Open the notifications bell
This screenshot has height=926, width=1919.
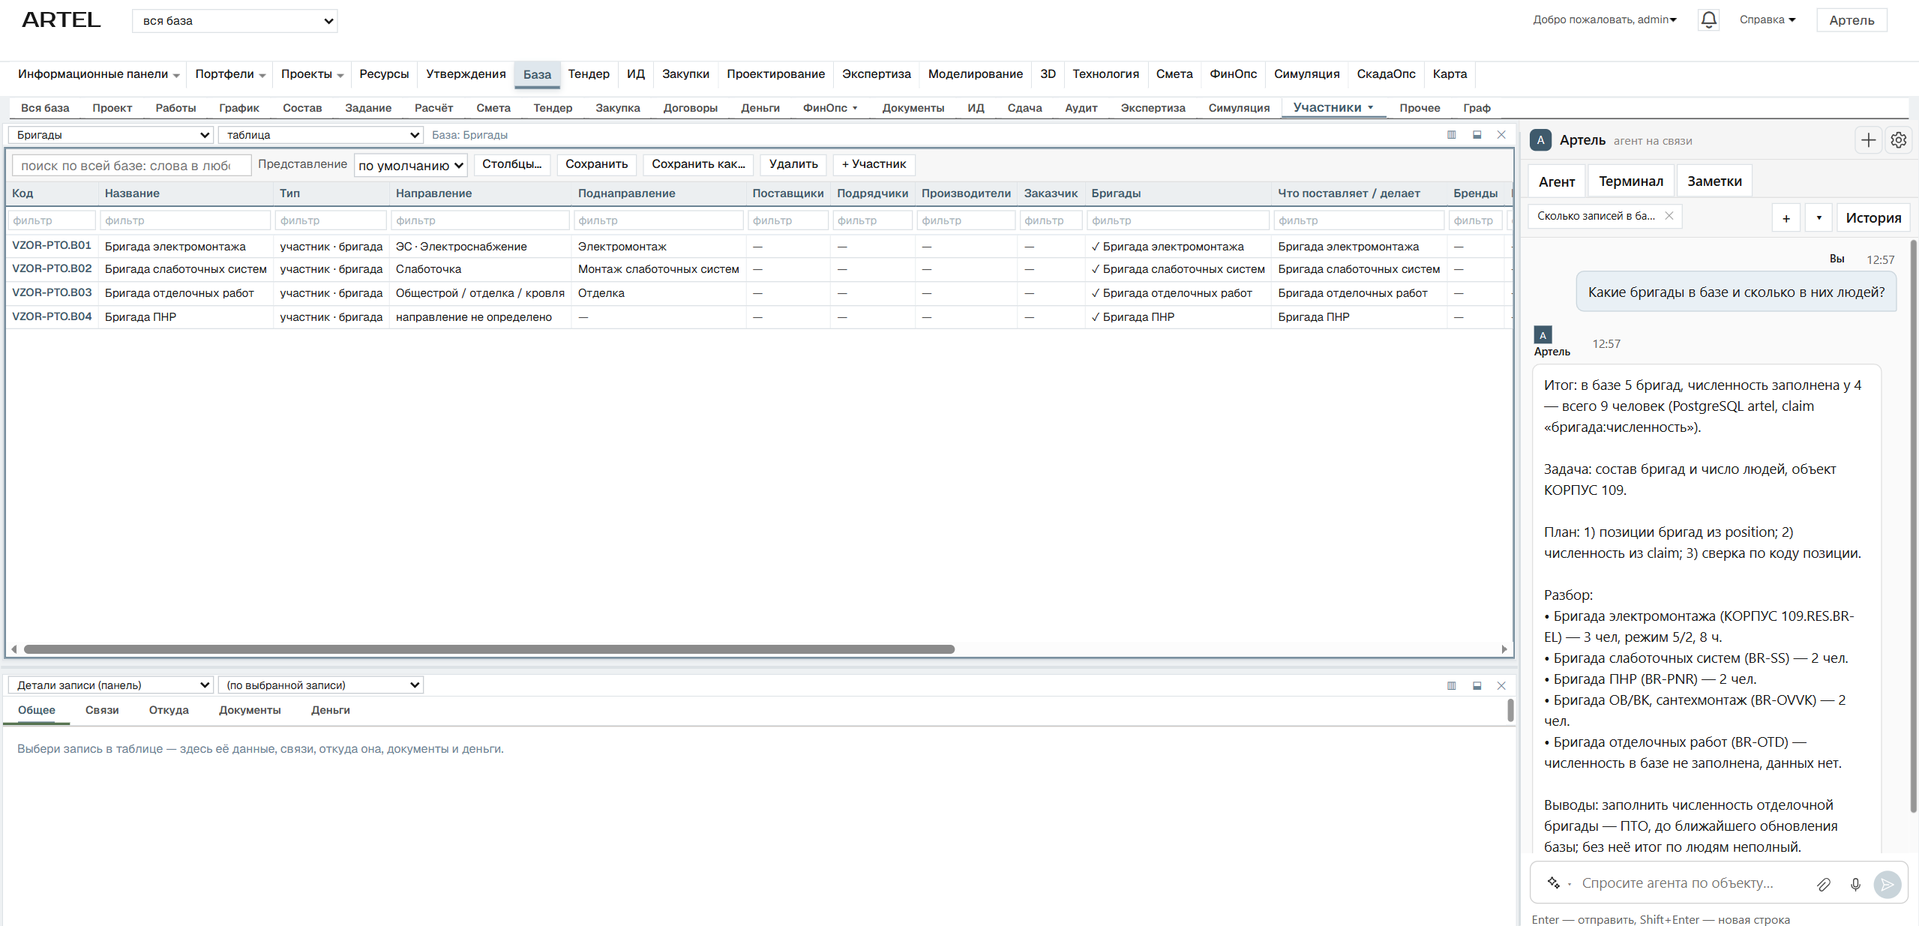[1708, 20]
